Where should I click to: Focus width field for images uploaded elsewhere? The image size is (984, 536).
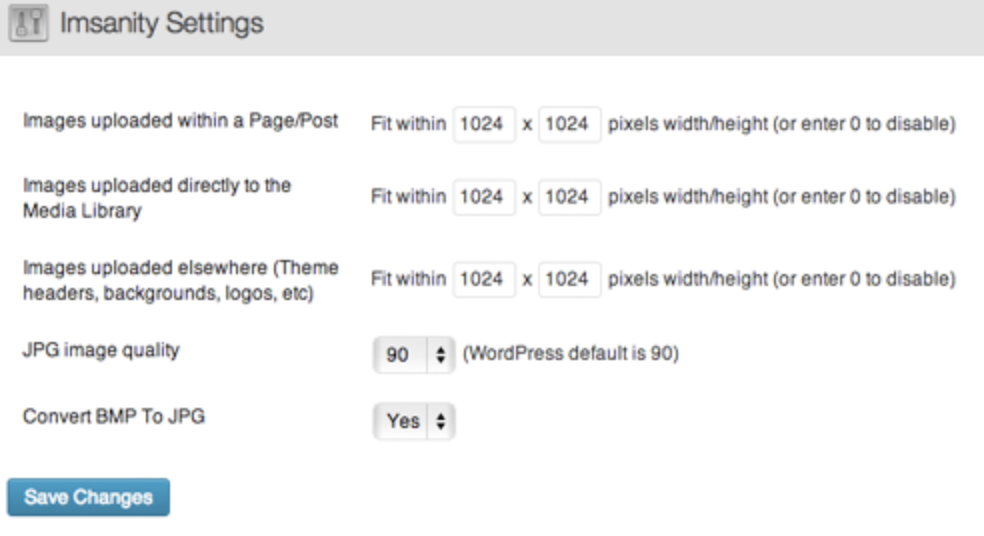(483, 279)
